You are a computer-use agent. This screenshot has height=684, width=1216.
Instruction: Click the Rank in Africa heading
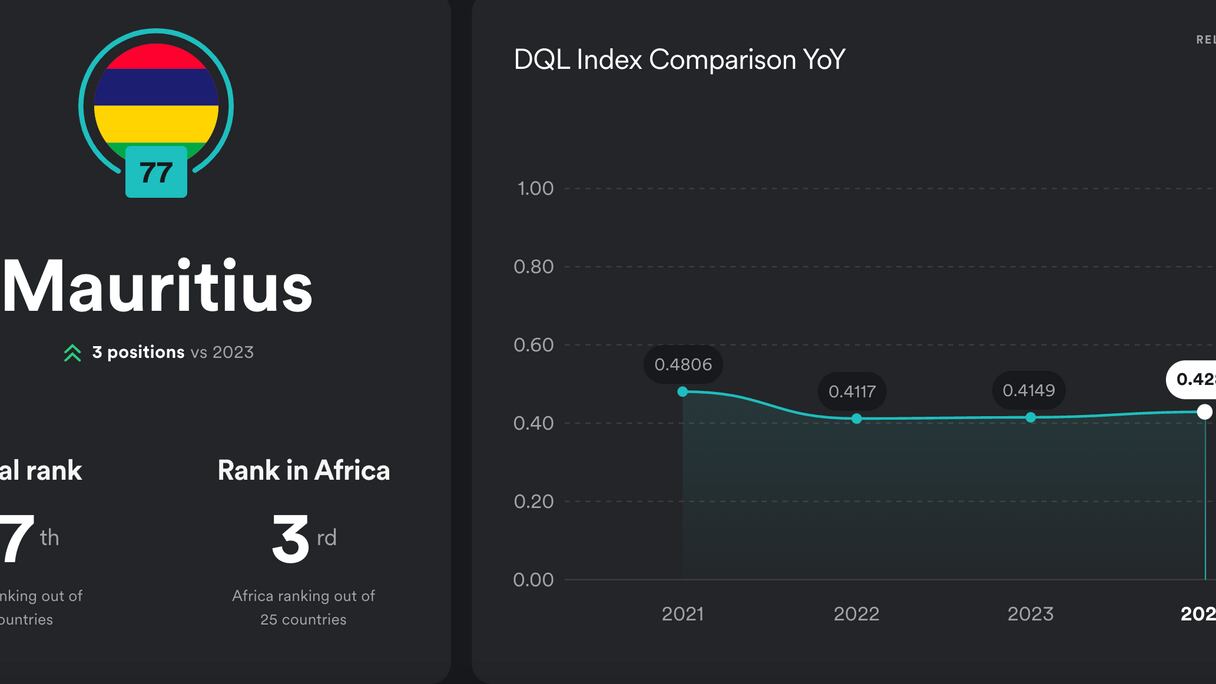[x=303, y=471]
